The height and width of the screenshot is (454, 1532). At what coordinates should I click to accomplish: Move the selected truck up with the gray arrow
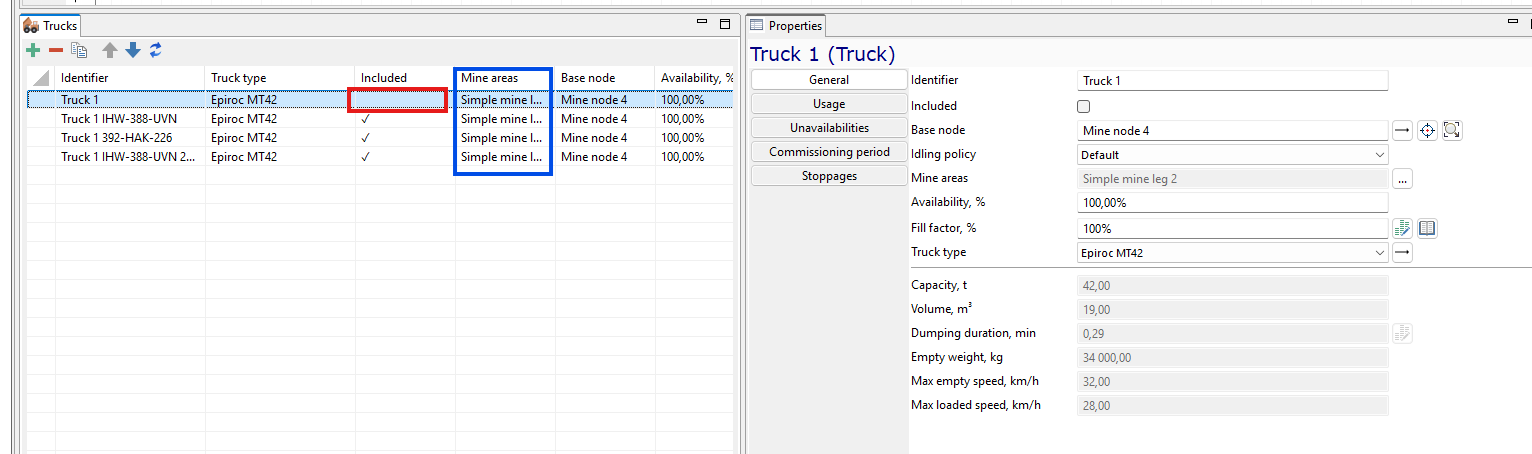point(110,50)
